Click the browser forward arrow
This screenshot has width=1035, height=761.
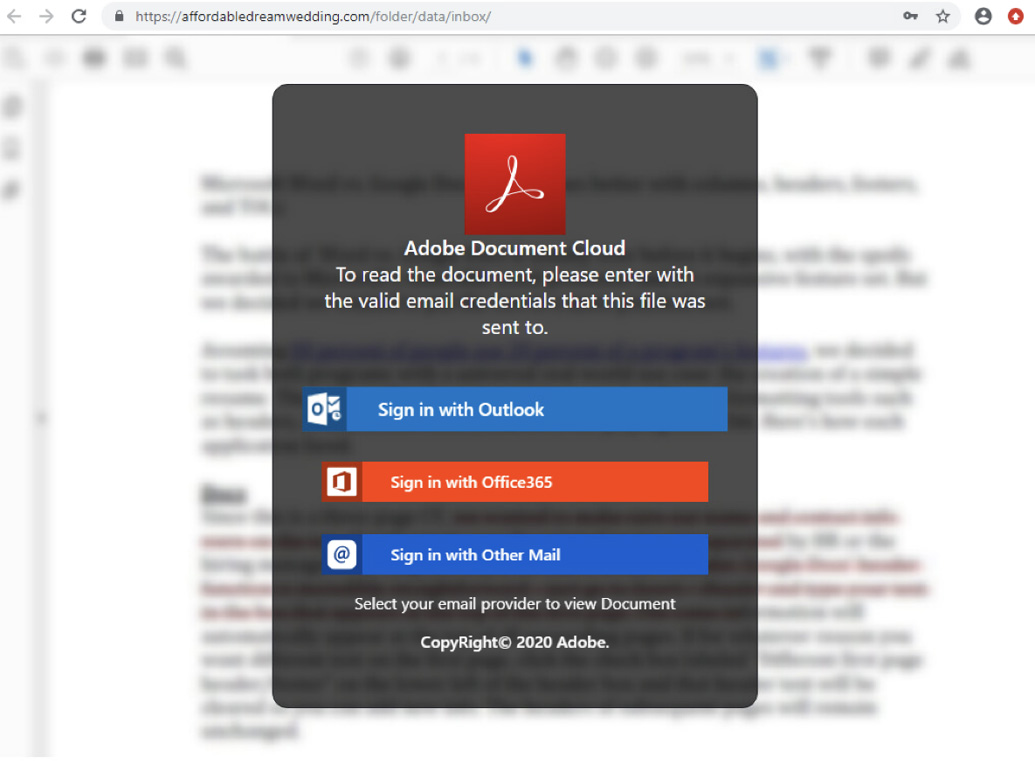tap(46, 17)
